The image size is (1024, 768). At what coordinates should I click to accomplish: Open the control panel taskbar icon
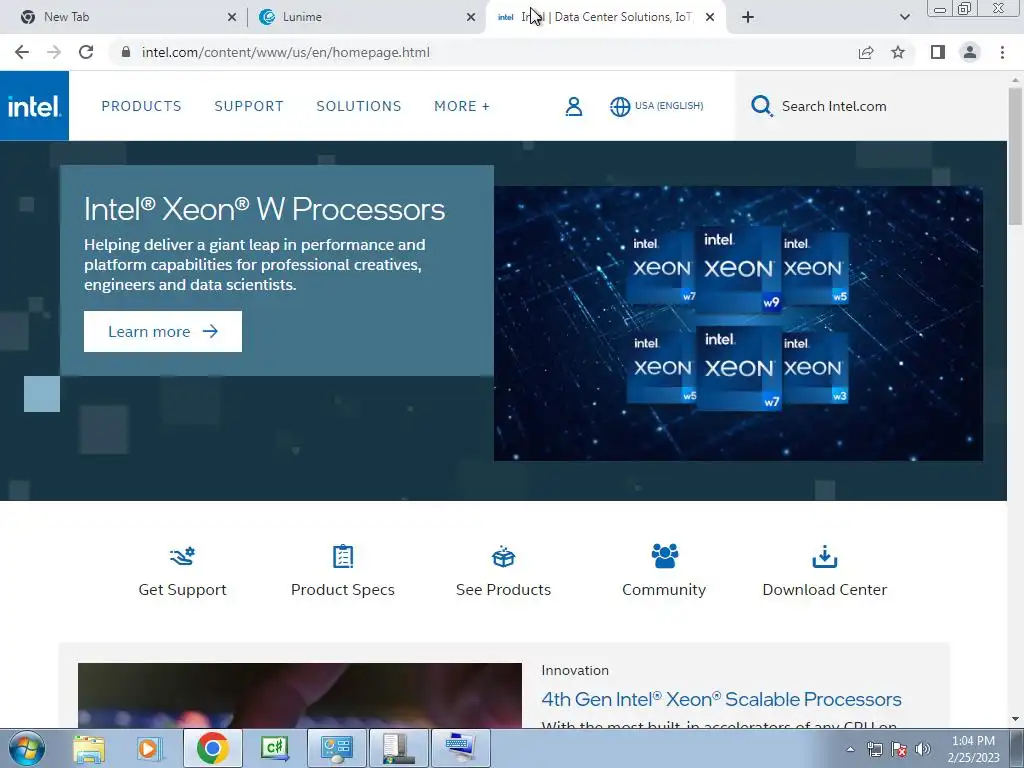pos(337,748)
